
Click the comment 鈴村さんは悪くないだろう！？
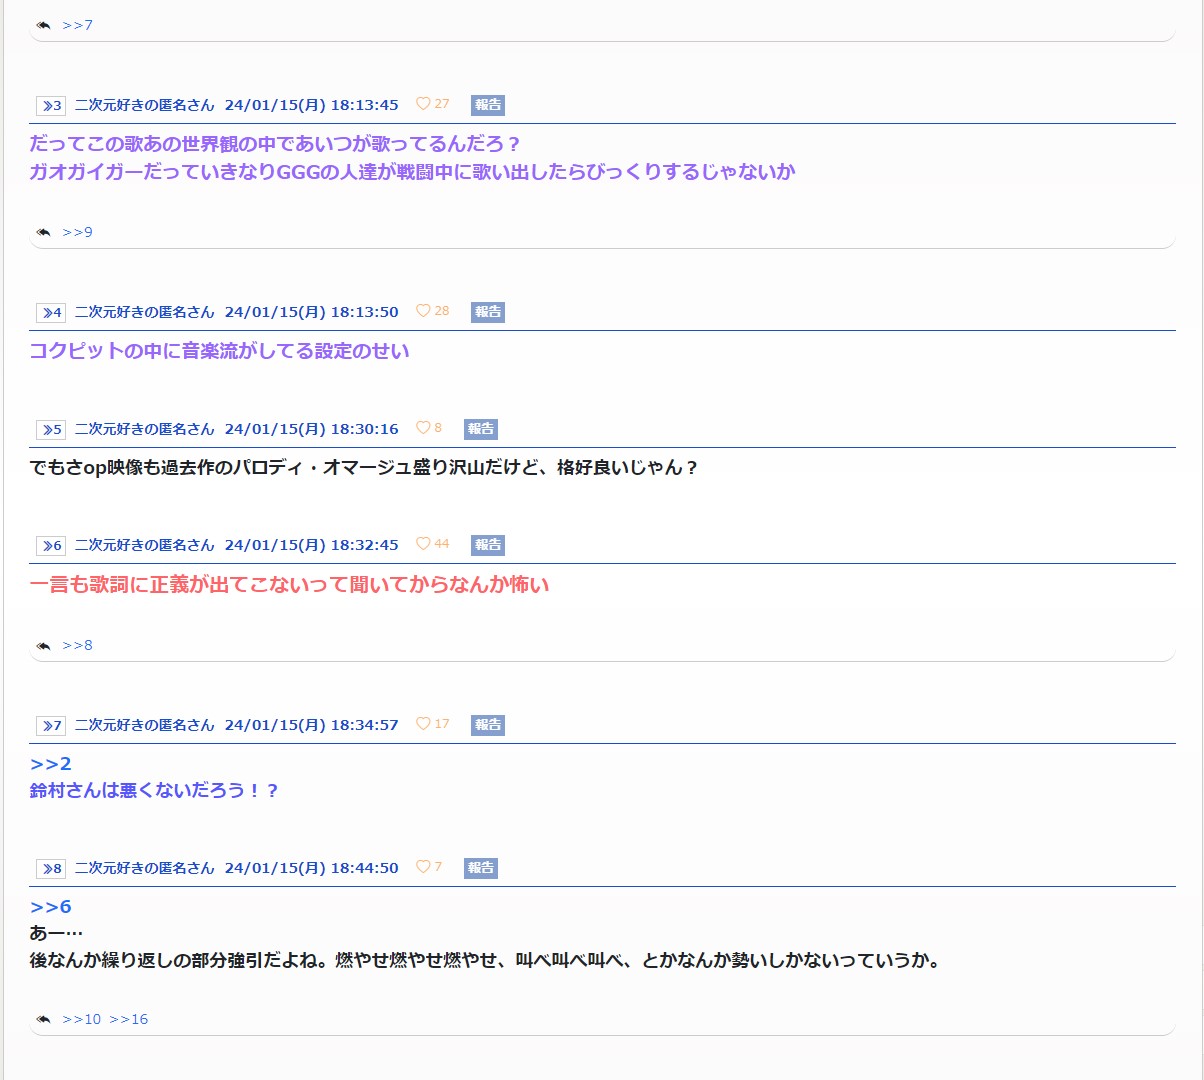154,791
